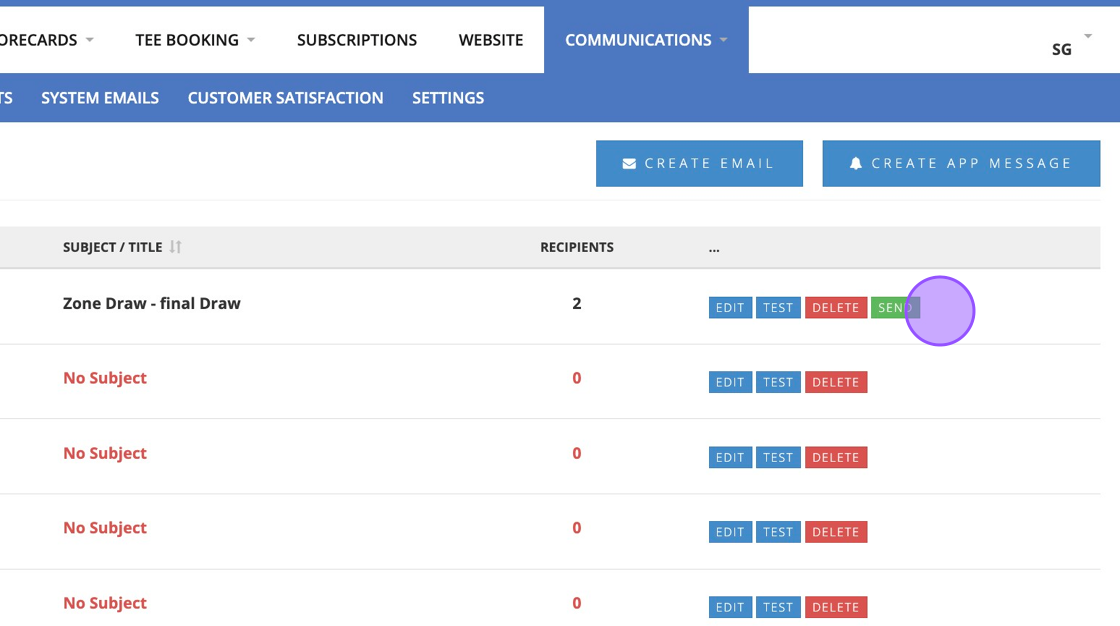The width and height of the screenshot is (1120, 626).
Task: Edit the first No Subject email
Action: click(x=730, y=382)
